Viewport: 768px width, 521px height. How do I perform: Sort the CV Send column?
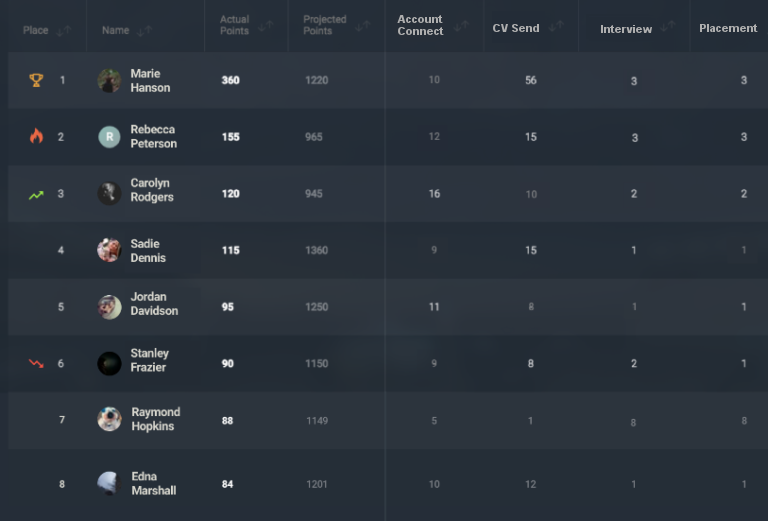pos(556,25)
